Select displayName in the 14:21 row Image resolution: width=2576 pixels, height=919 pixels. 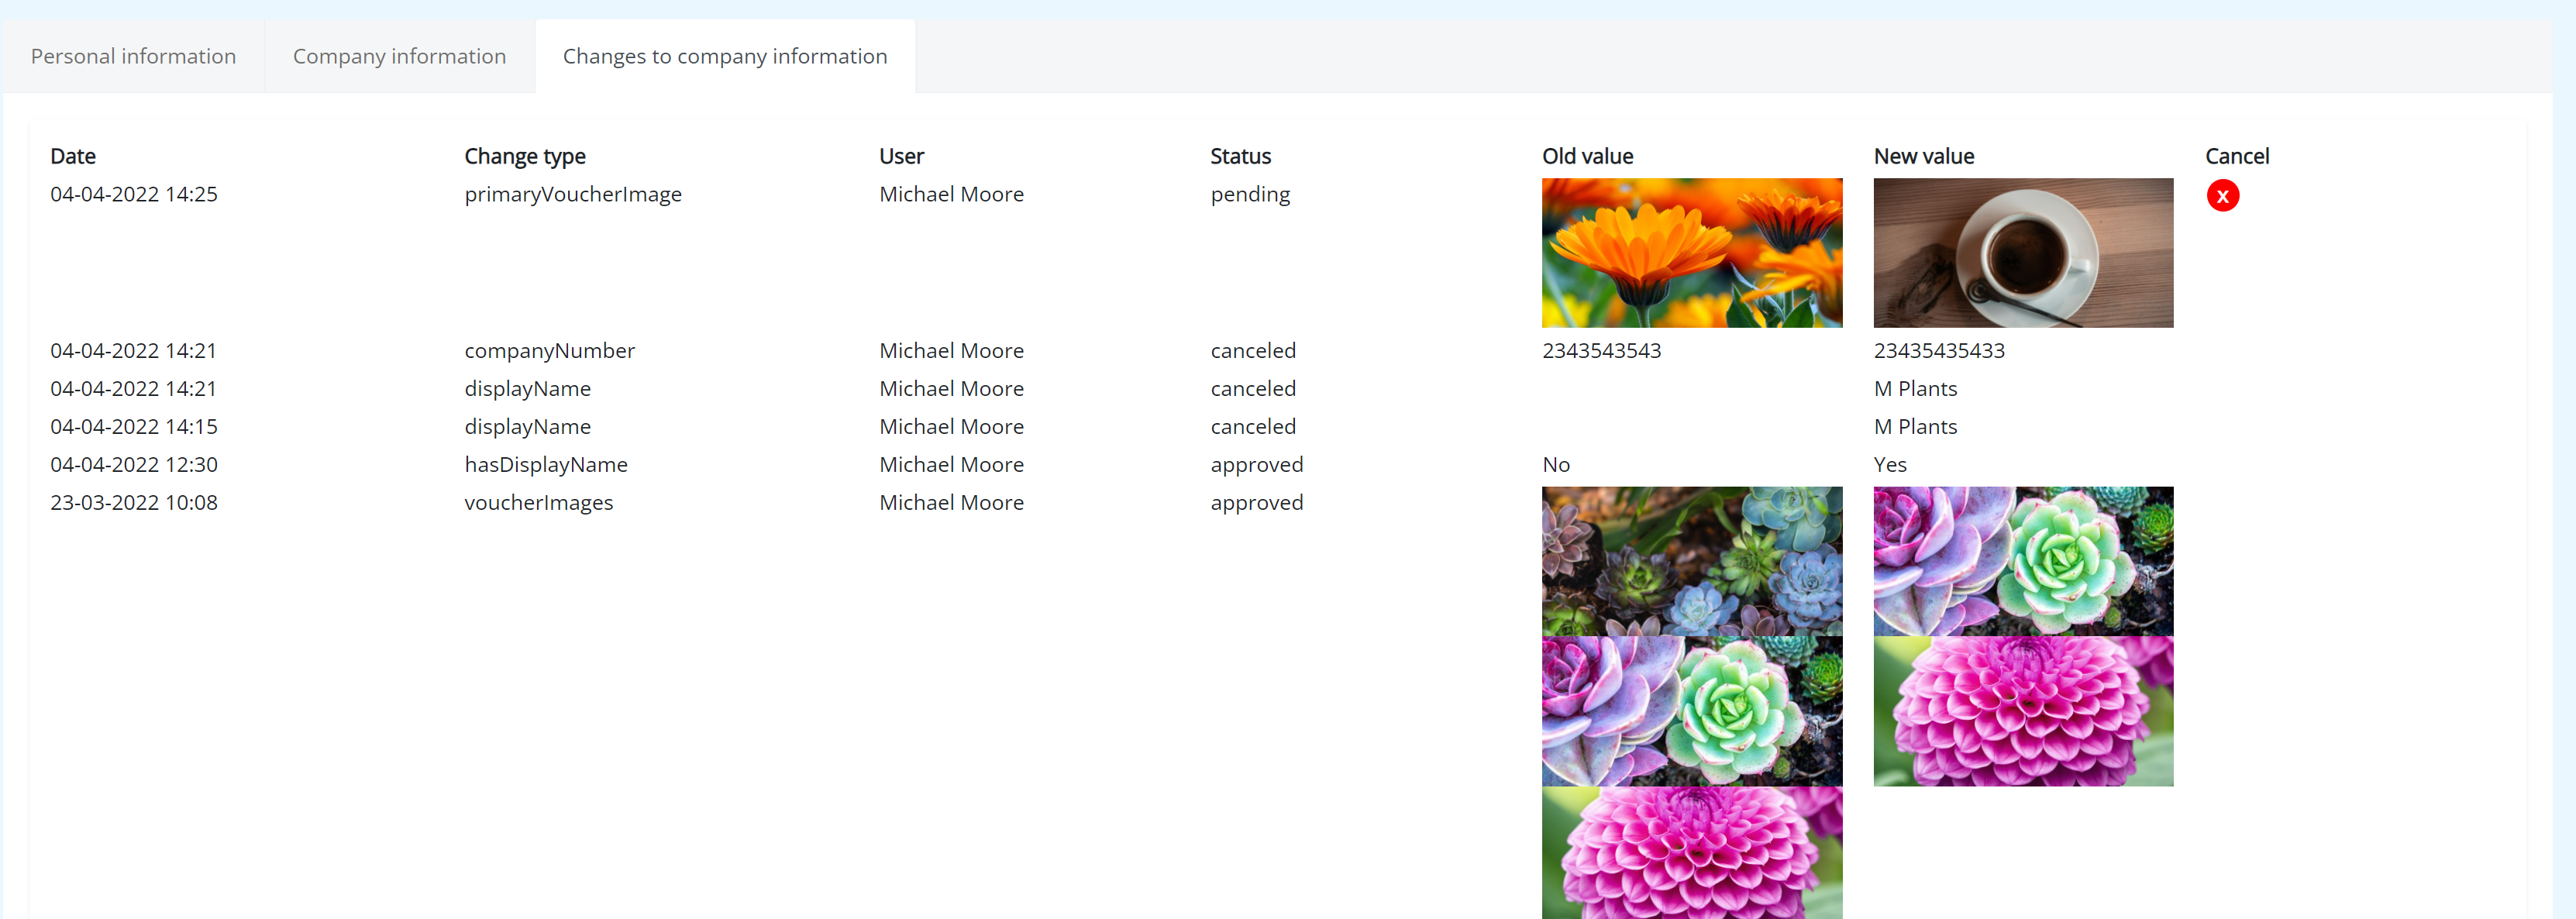(527, 389)
